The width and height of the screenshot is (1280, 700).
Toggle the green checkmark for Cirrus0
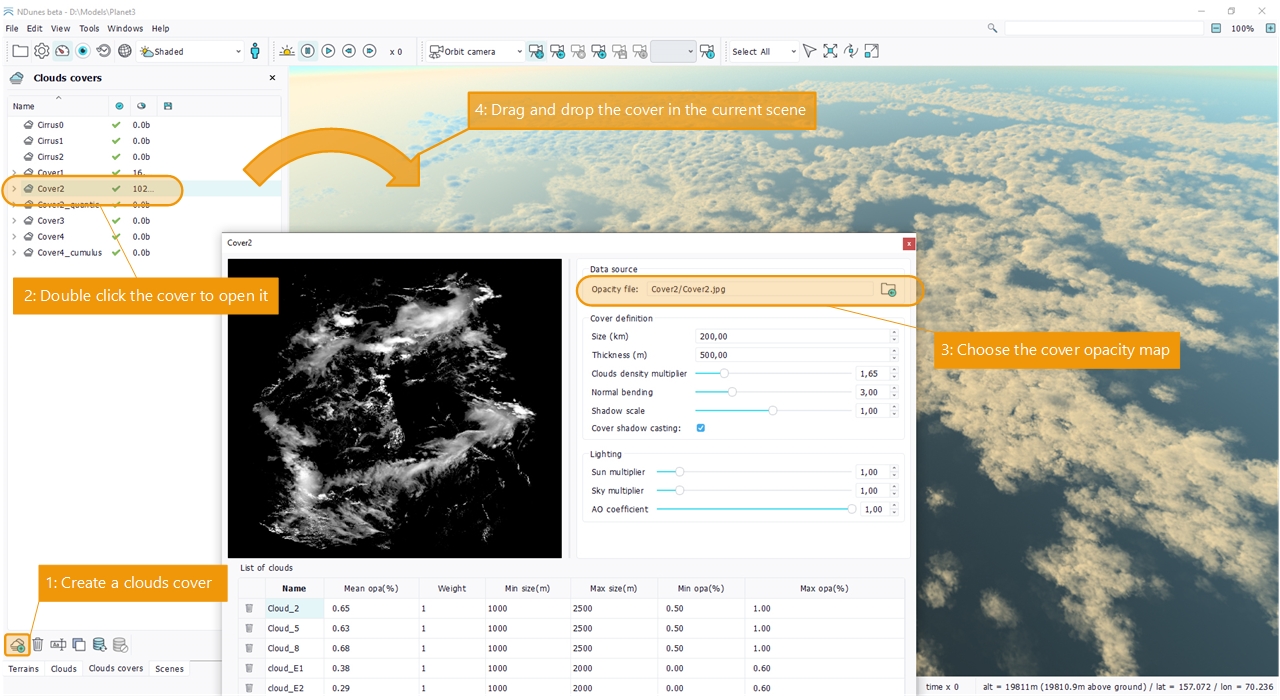[x=116, y=125]
